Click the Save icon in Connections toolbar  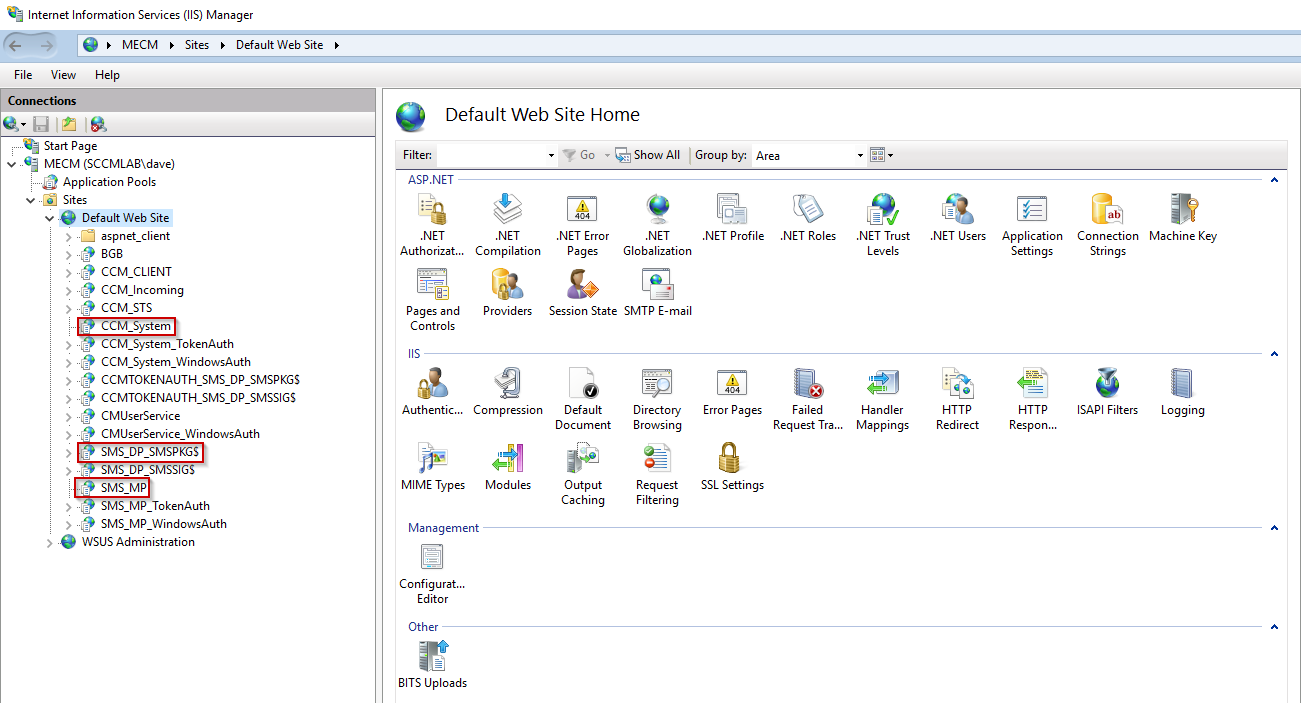41,124
